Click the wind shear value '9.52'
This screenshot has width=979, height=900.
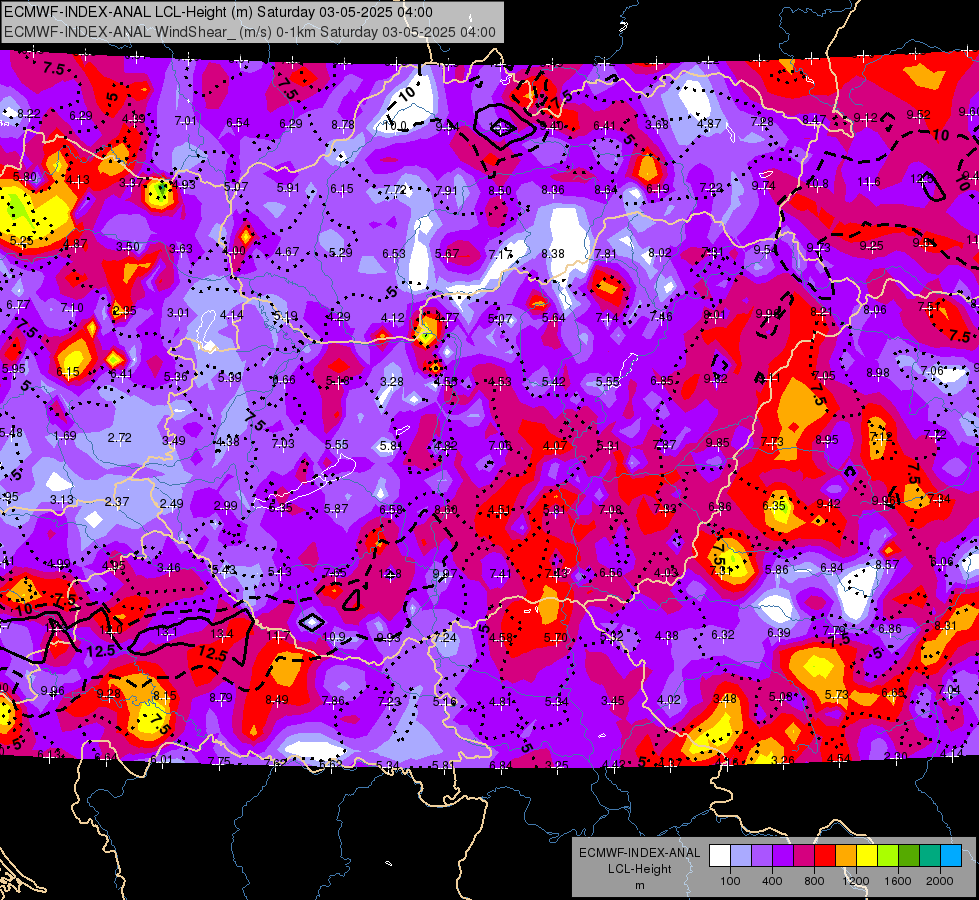coord(918,115)
